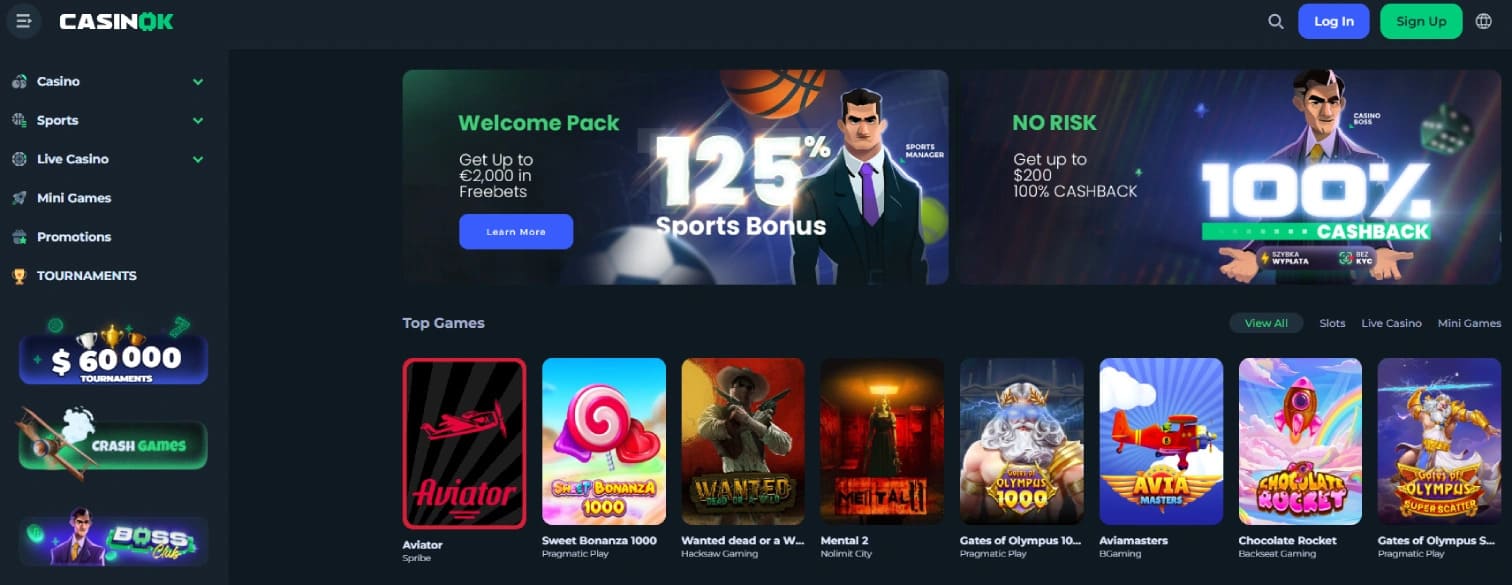The height and width of the screenshot is (585, 1512).
Task: Click the Promotions gift icon in the sidebar
Action: pyautogui.click(x=19, y=237)
